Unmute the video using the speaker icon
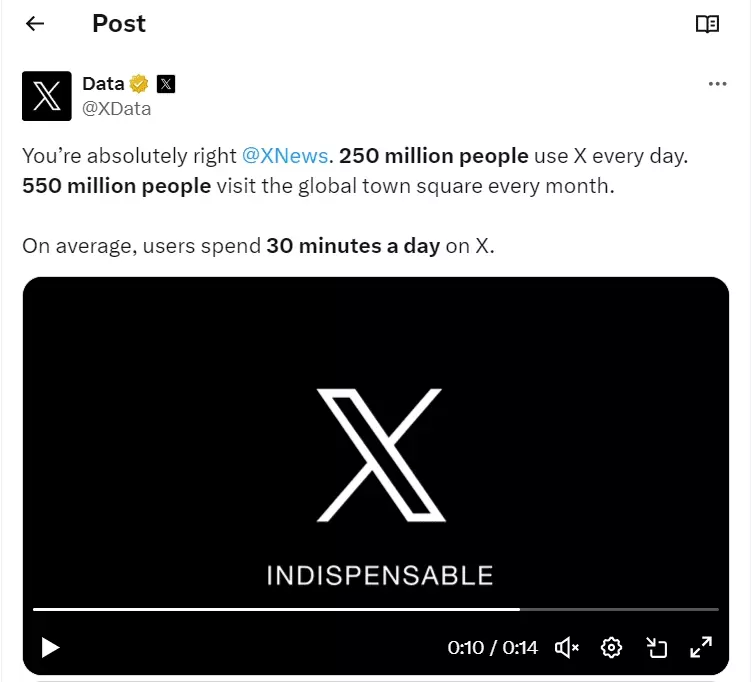The image size is (755, 682). (566, 647)
